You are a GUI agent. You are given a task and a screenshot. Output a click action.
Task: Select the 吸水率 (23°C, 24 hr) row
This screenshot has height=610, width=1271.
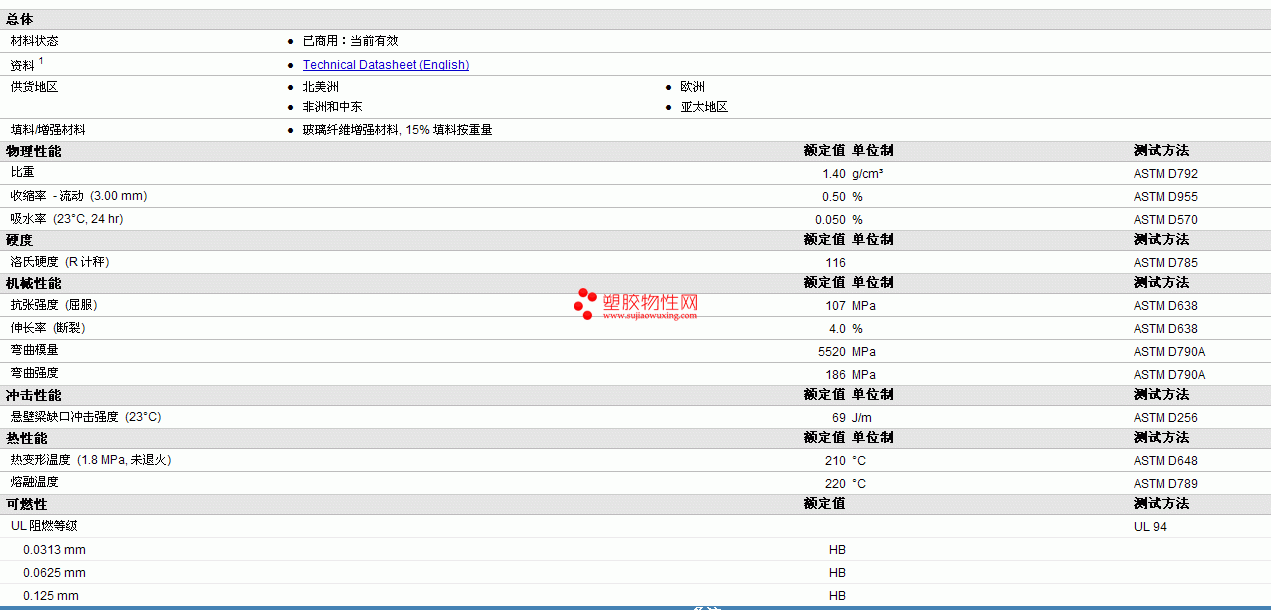tap(635, 219)
